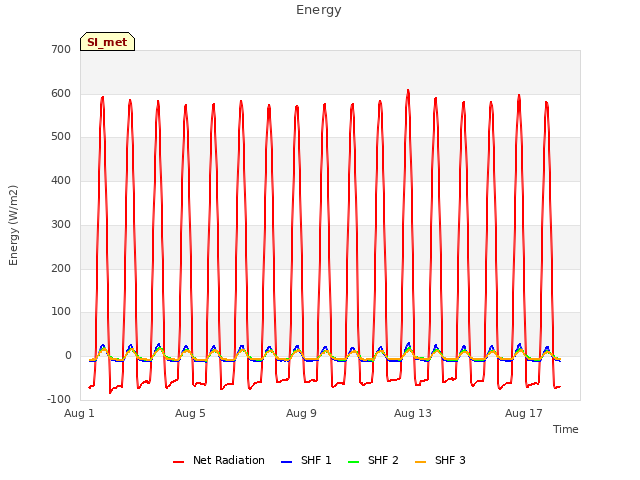Click the Aug 9 x-axis tick label
Screen dimensions: 640x480
[x=301, y=413]
